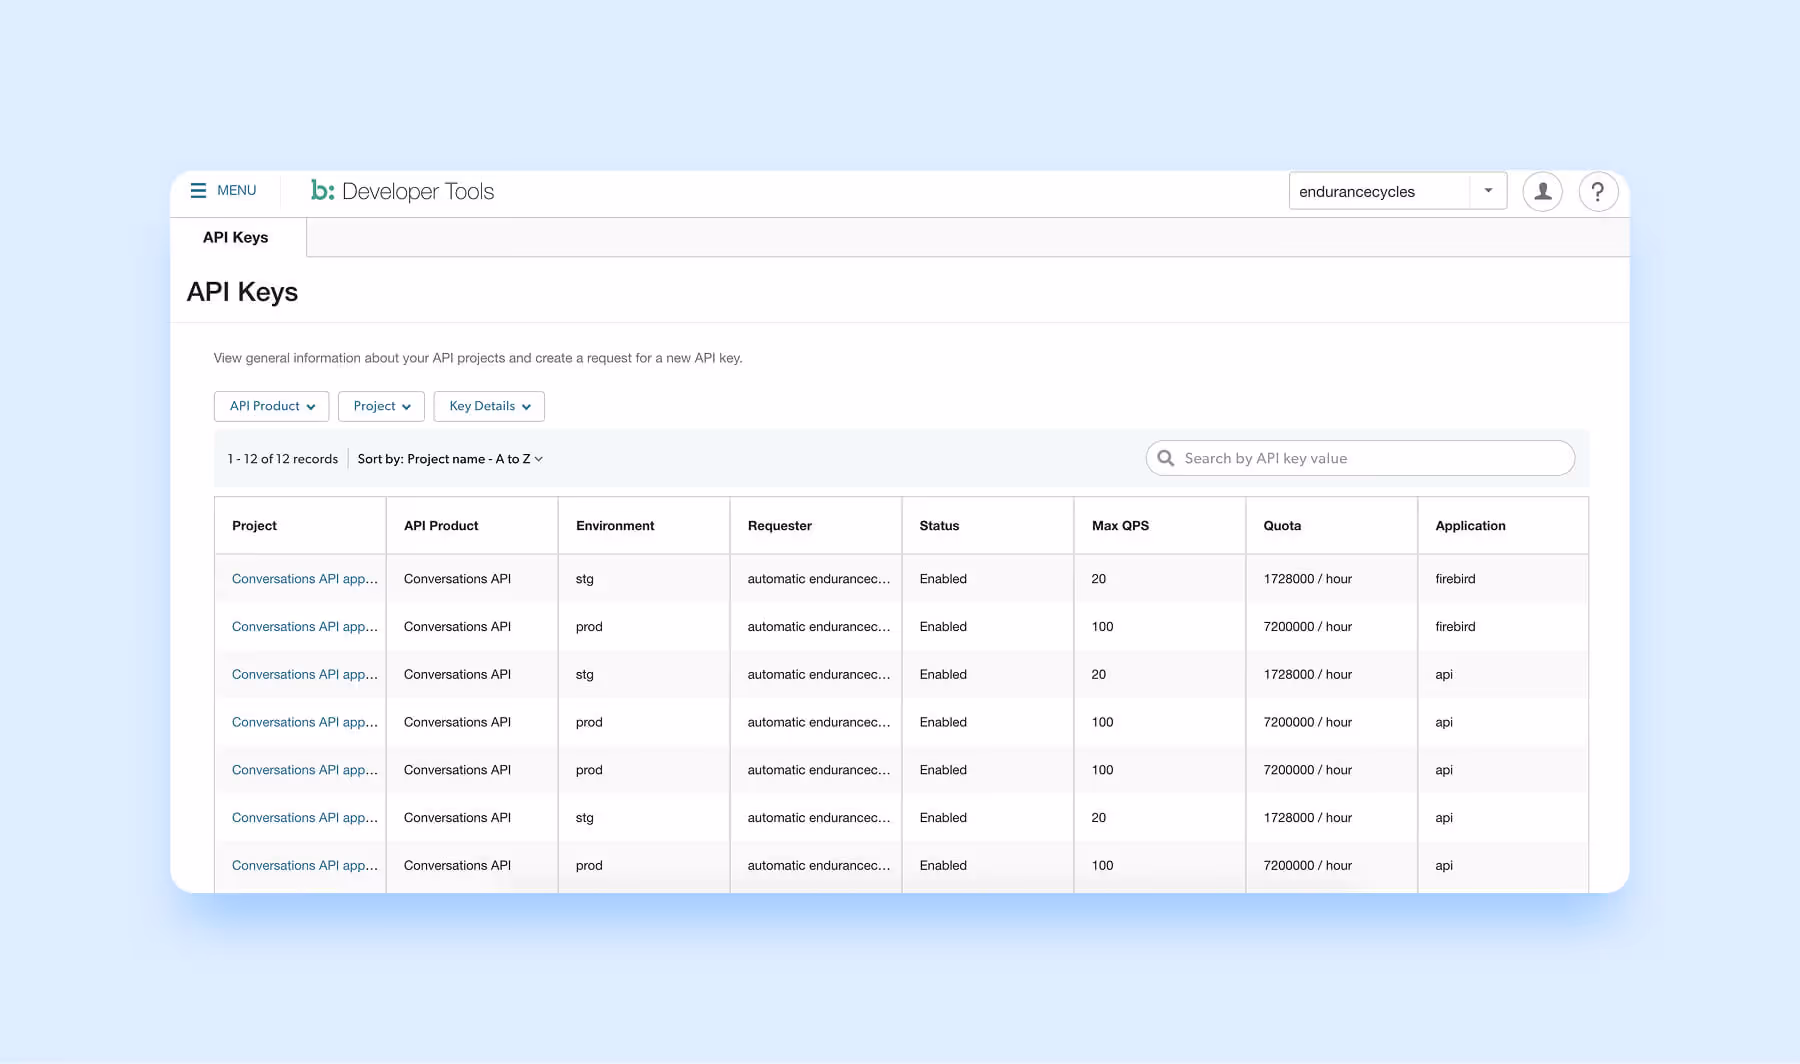
Task: Select the Max QPS column header
Action: [x=1120, y=525]
